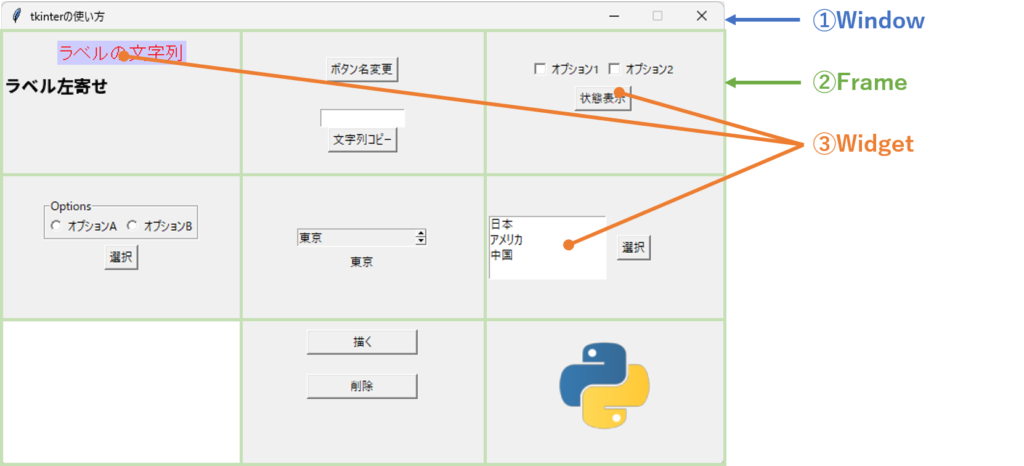Click the 削除 button
Screen dimensions: 1024x466
[361, 386]
